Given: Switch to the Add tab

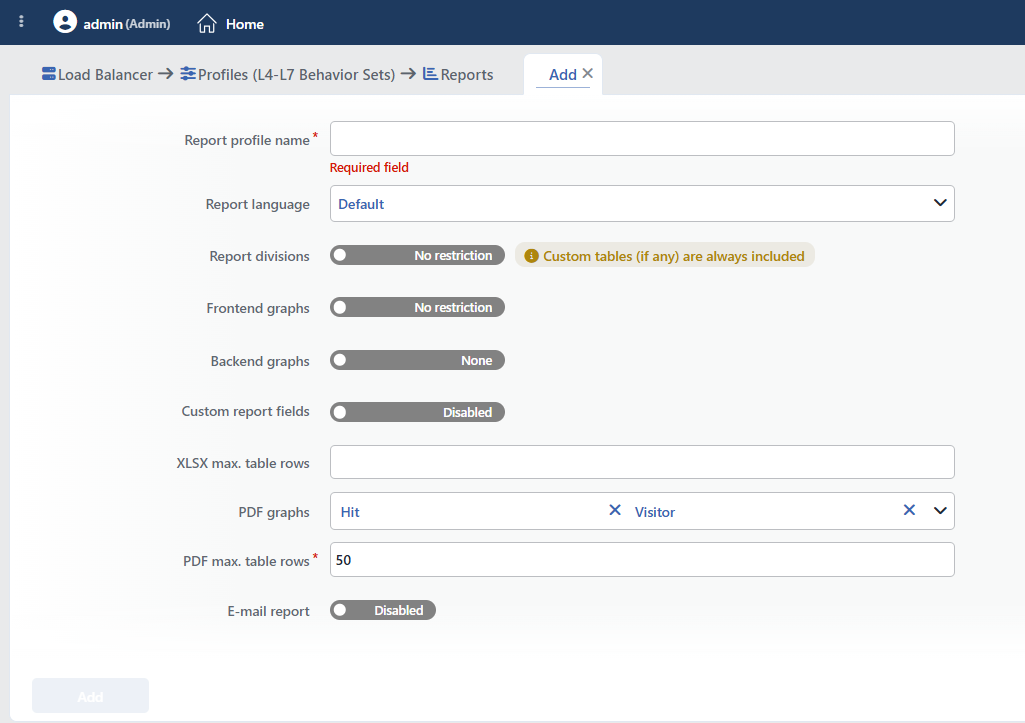Looking at the screenshot, I should [562, 75].
